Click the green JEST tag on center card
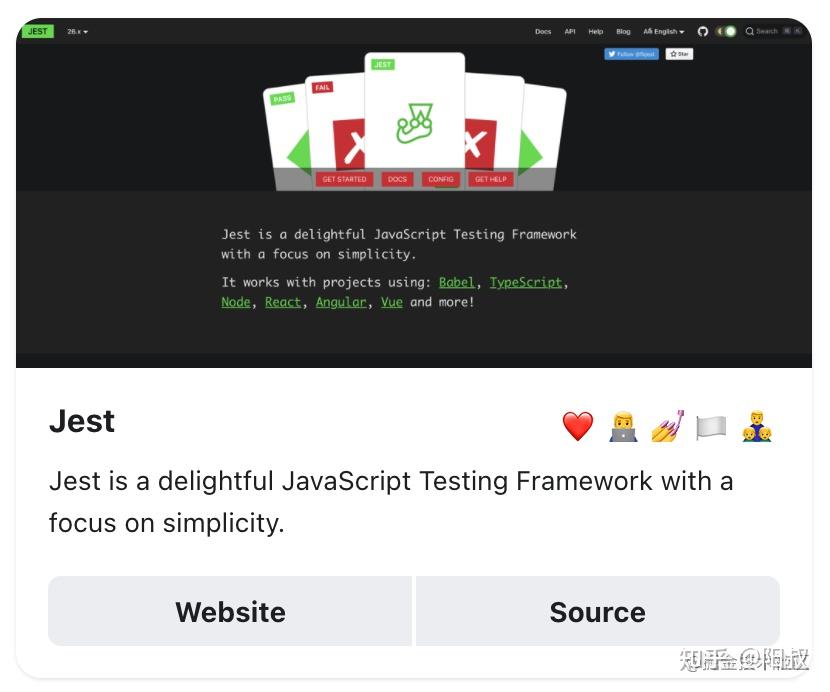The width and height of the screenshot is (830, 692). click(383, 65)
